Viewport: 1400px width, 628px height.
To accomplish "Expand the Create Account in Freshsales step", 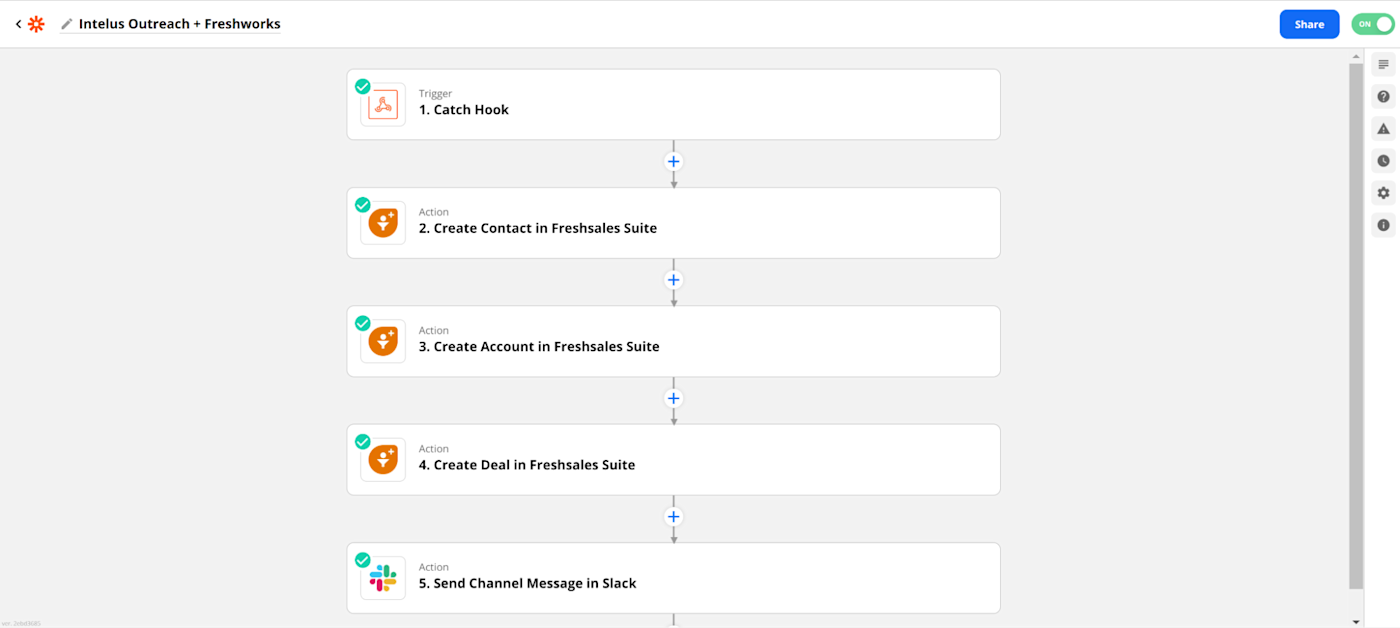I will [x=673, y=341].
